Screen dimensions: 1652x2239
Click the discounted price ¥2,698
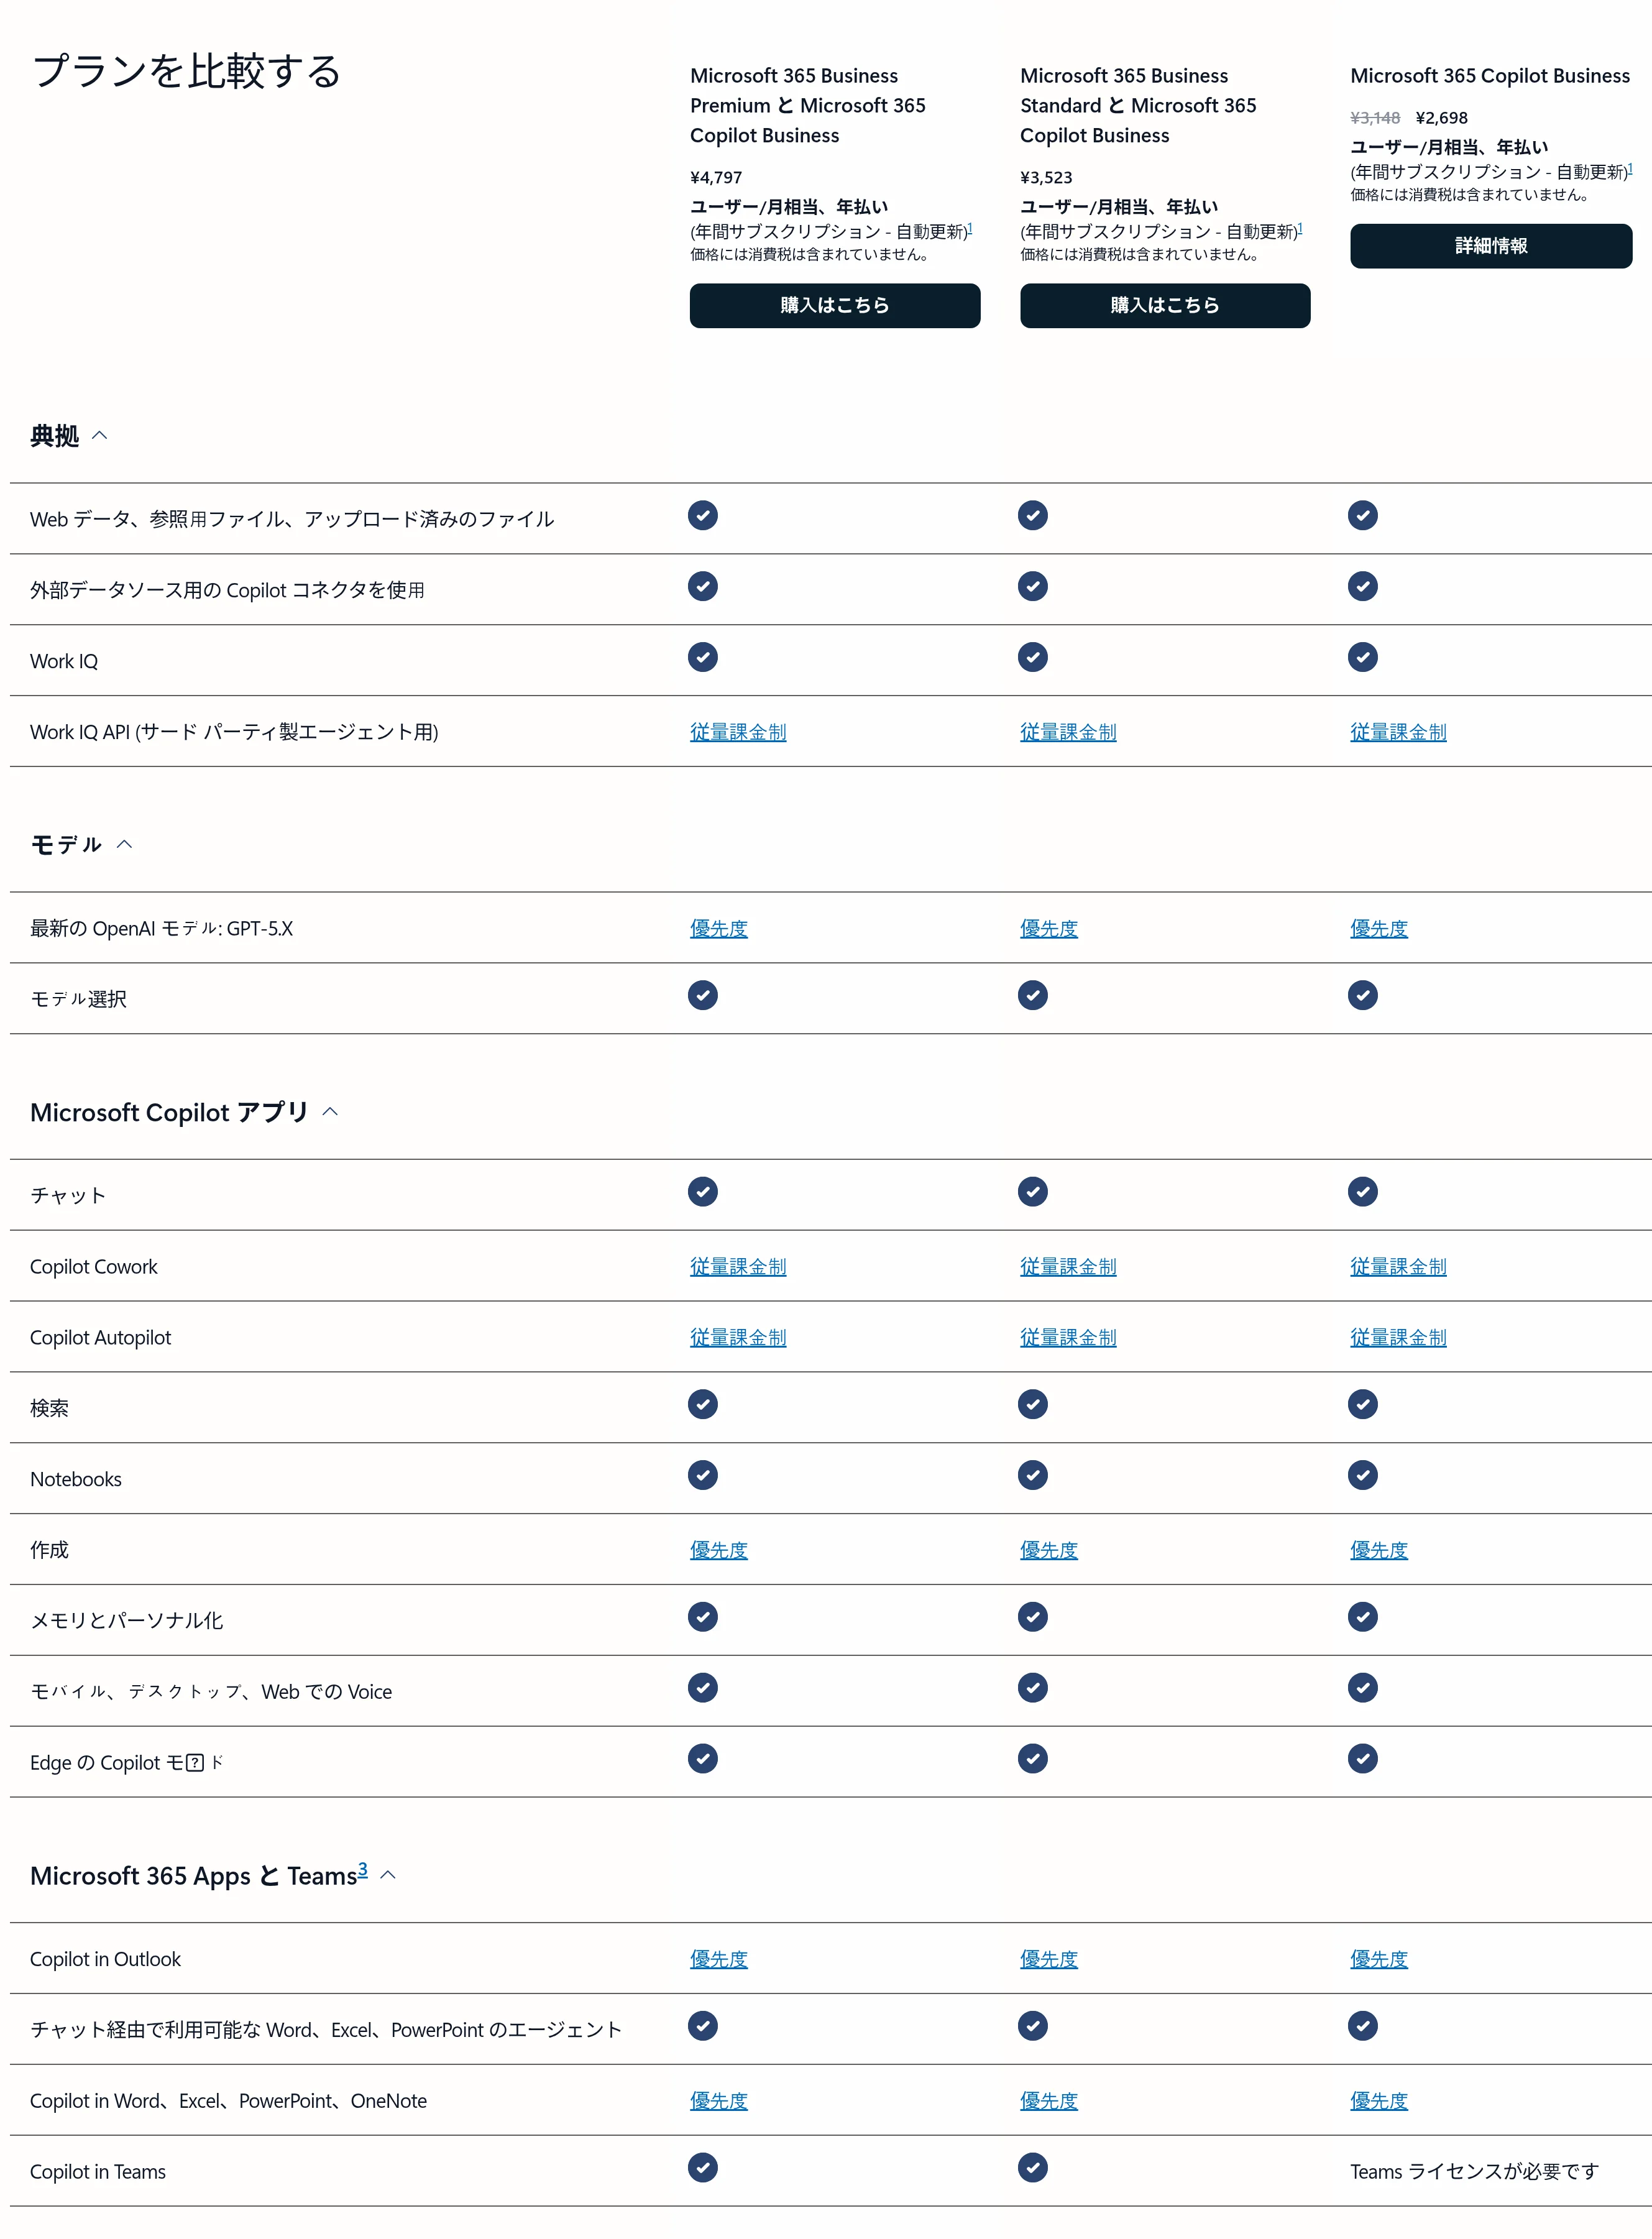pos(1442,118)
